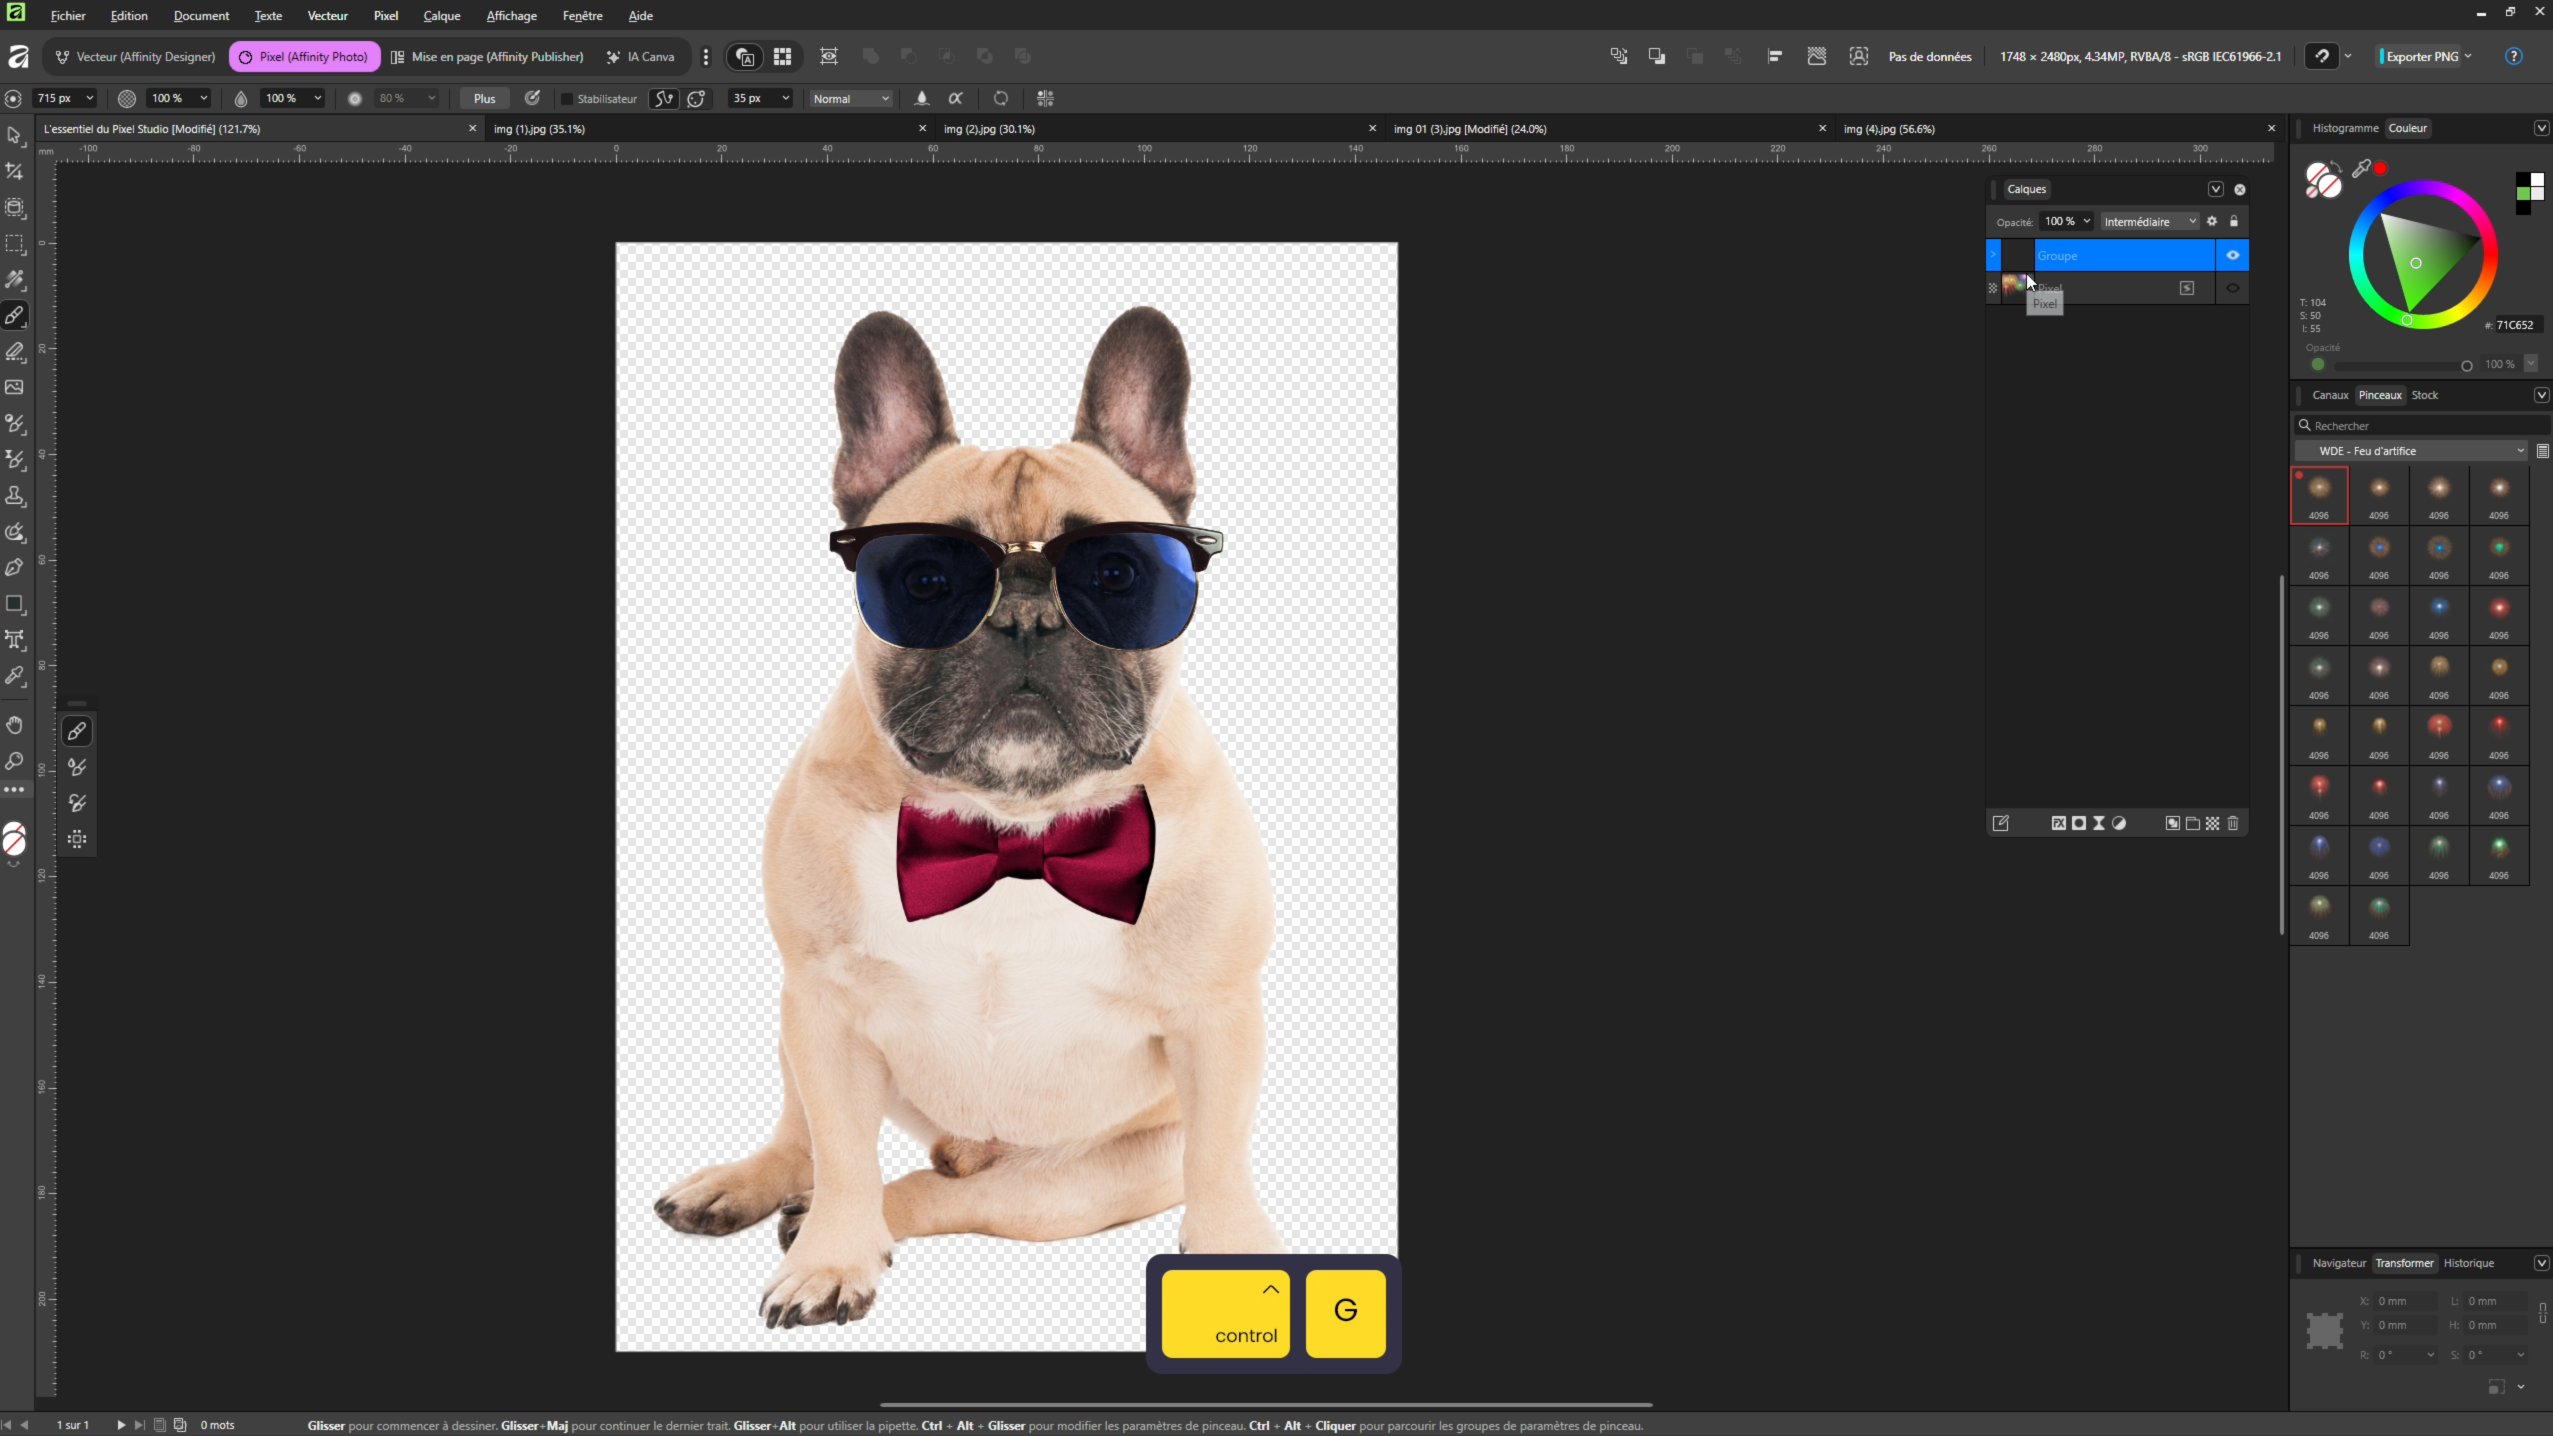
Task: Select the Hand (view) tool
Action: point(14,725)
